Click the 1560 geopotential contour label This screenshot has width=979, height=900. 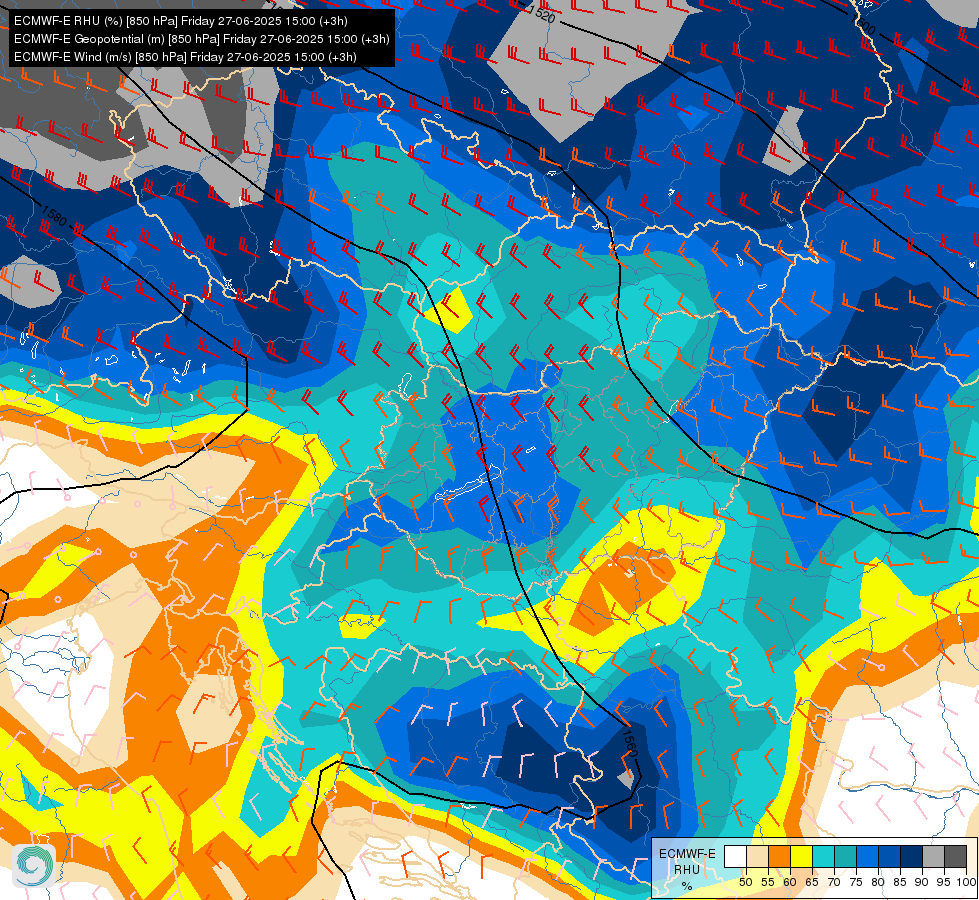point(630,741)
